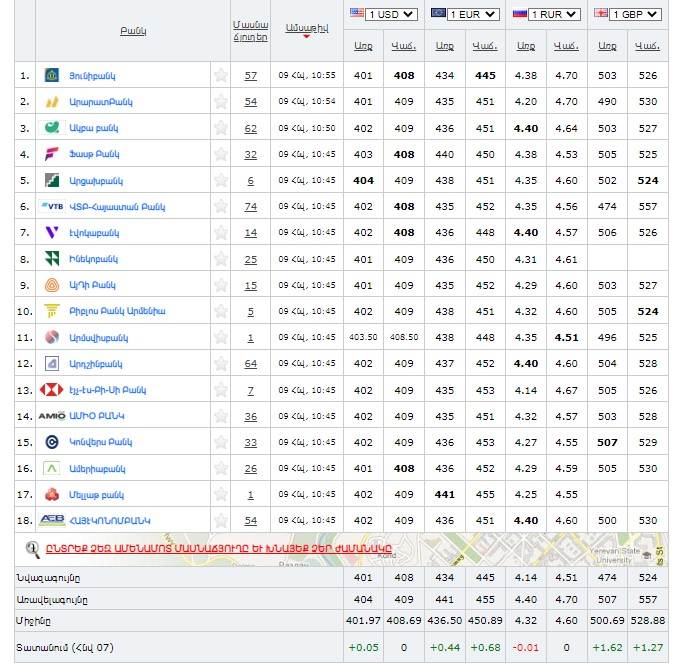673x665 pixels.
Task: Sort table by Բանկ column header
Action: [133, 31]
